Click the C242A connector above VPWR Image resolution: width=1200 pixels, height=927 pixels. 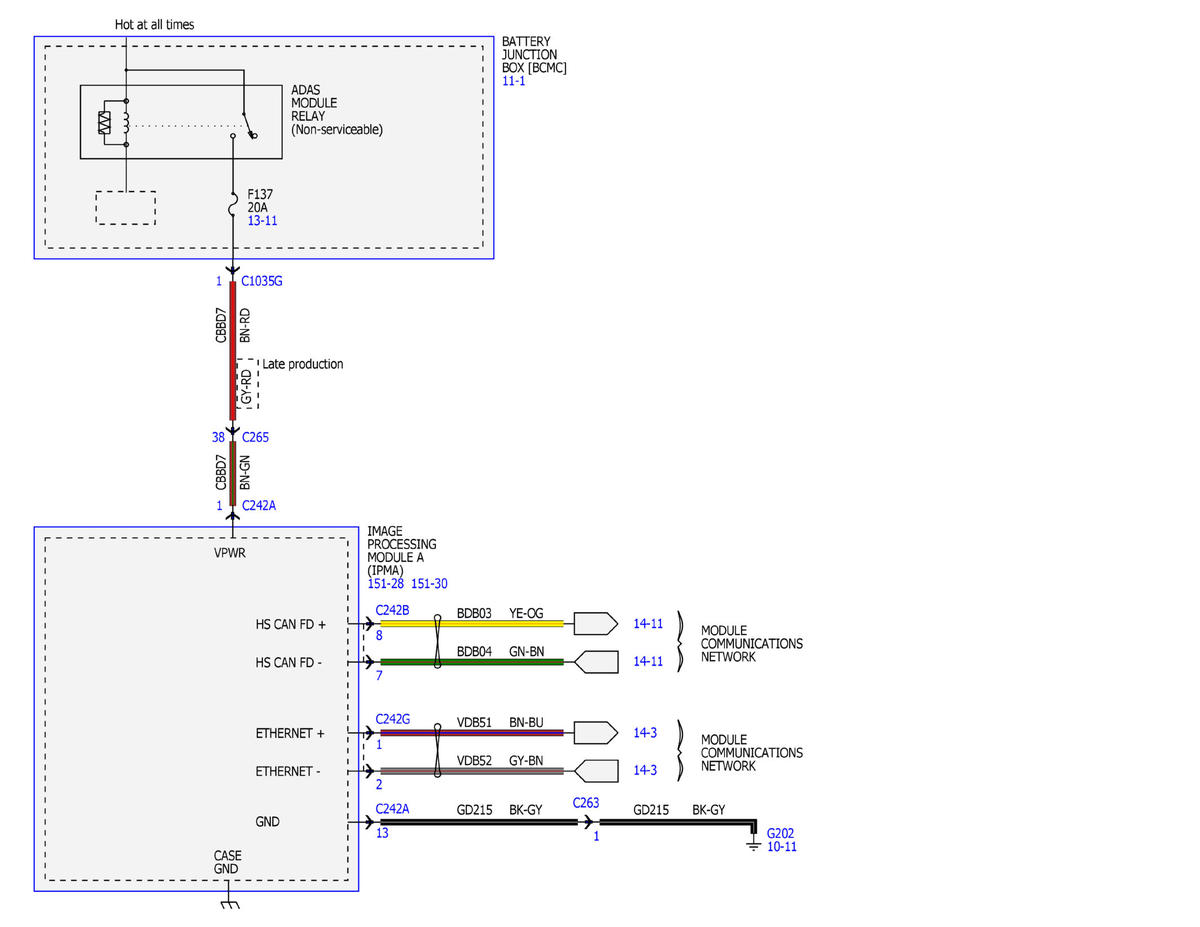pos(258,506)
